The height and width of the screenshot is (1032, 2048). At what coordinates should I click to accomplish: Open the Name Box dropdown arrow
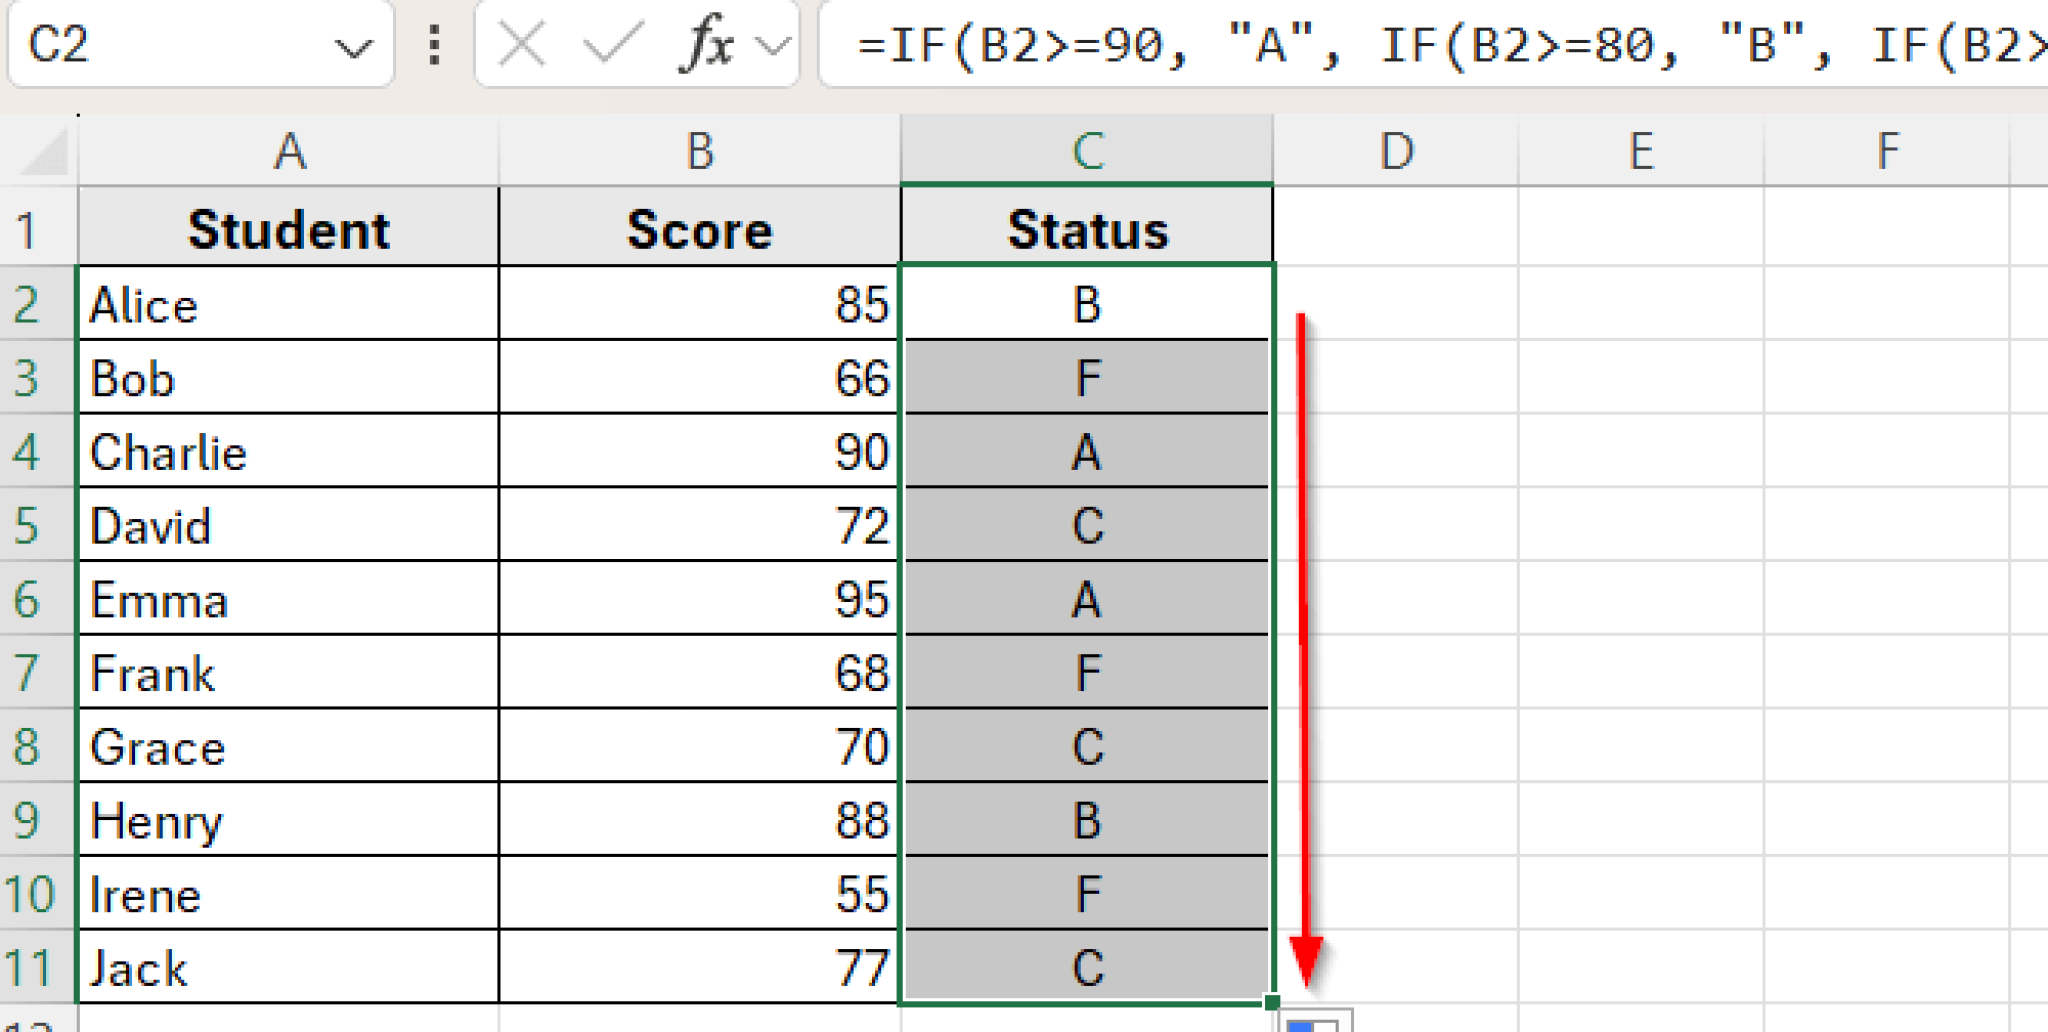point(352,45)
